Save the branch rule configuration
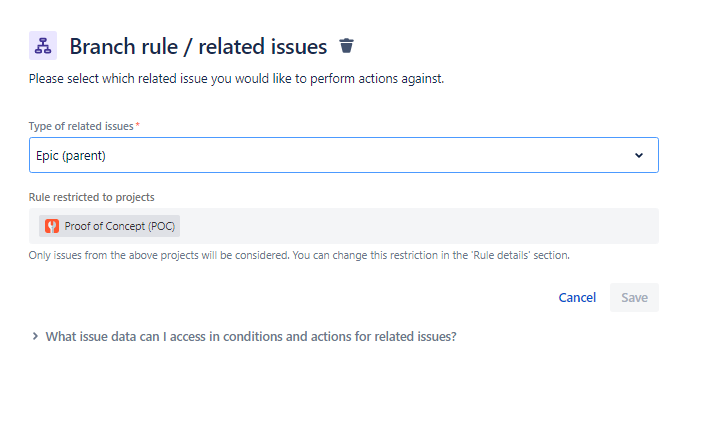 pos(634,297)
